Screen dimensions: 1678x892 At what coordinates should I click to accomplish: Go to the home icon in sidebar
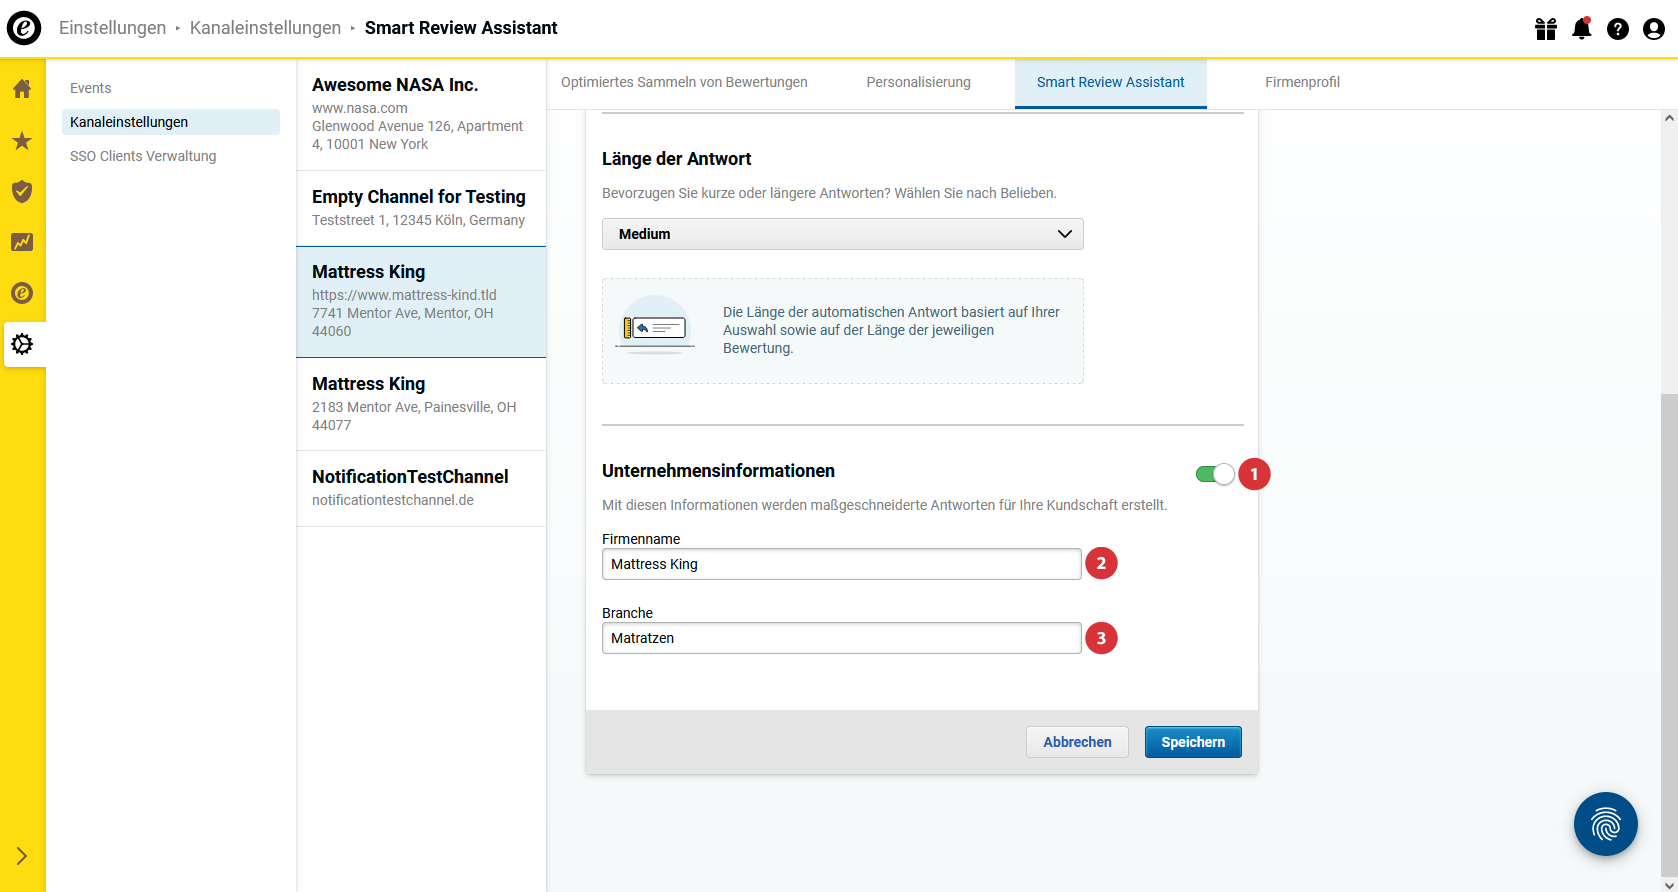(x=22, y=89)
